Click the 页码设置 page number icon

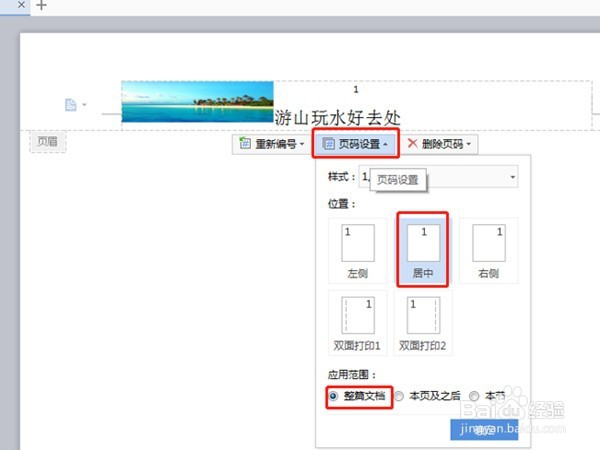point(329,144)
